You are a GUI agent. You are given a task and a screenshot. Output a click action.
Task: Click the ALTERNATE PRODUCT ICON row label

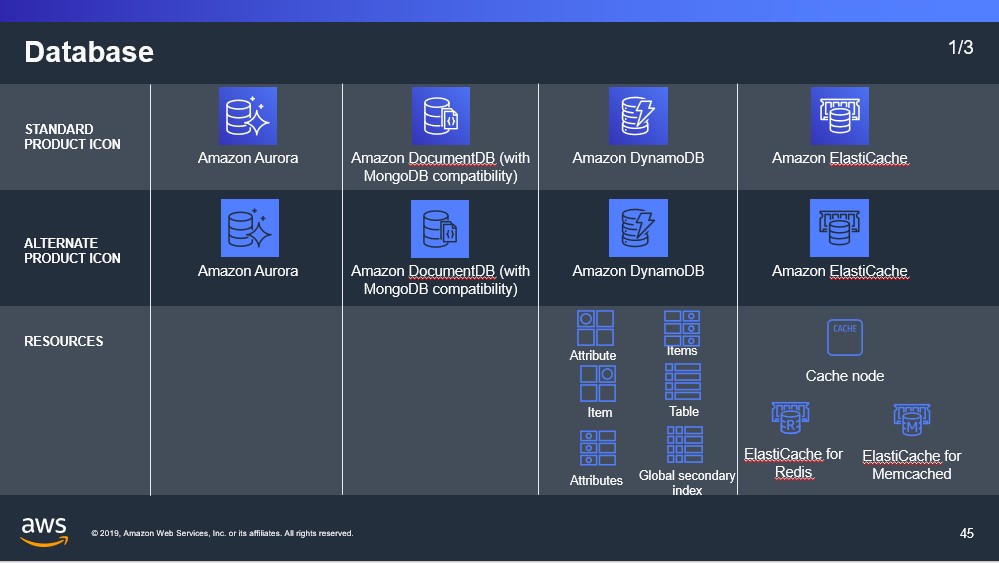72,251
